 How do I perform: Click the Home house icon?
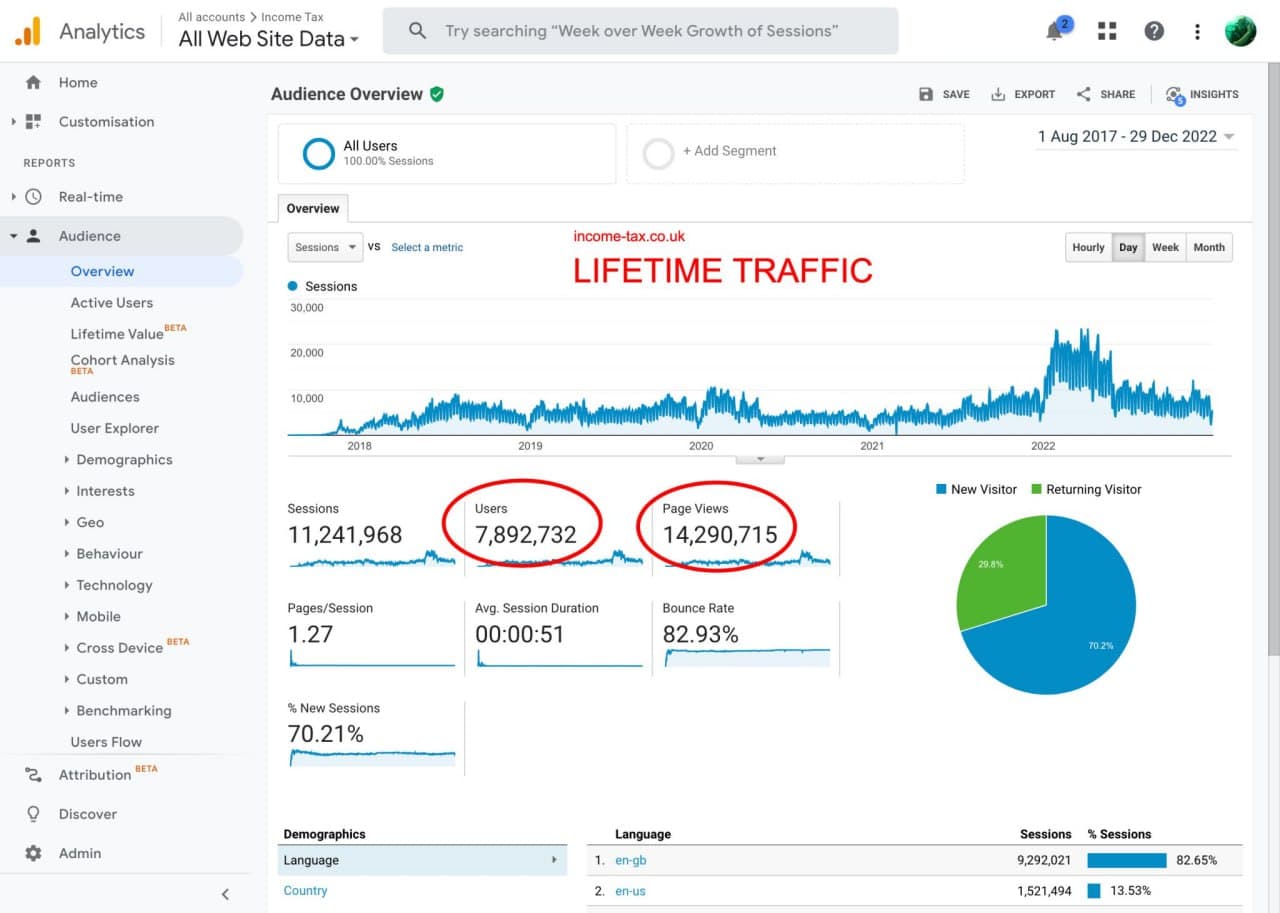point(34,82)
